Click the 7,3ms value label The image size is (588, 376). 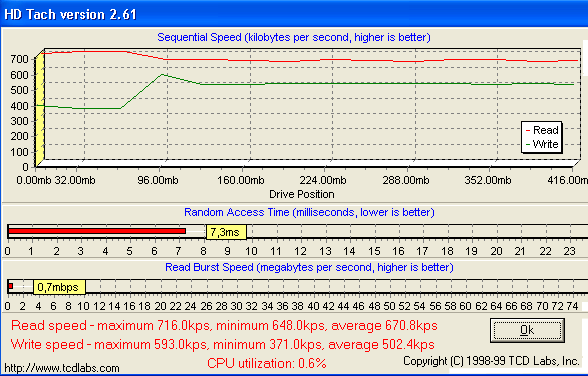point(226,232)
